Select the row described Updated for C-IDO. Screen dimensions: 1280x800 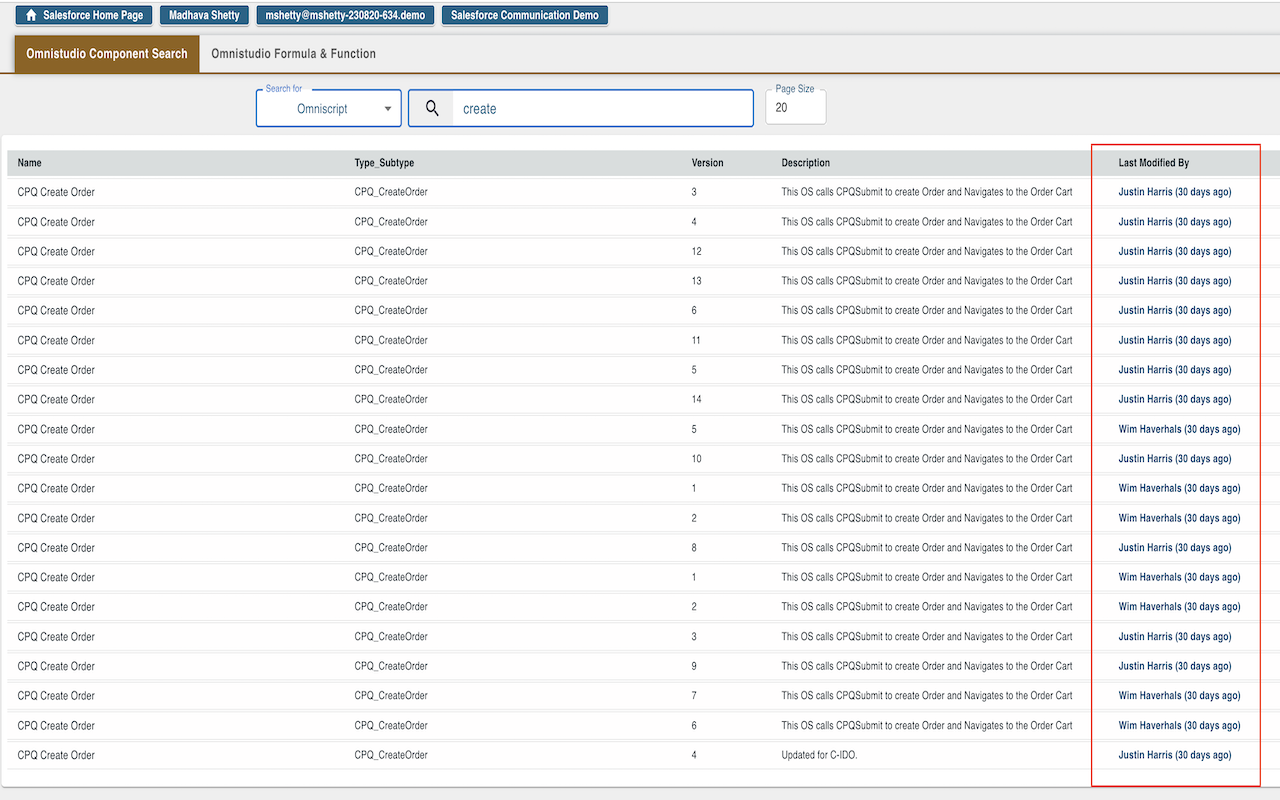819,756
